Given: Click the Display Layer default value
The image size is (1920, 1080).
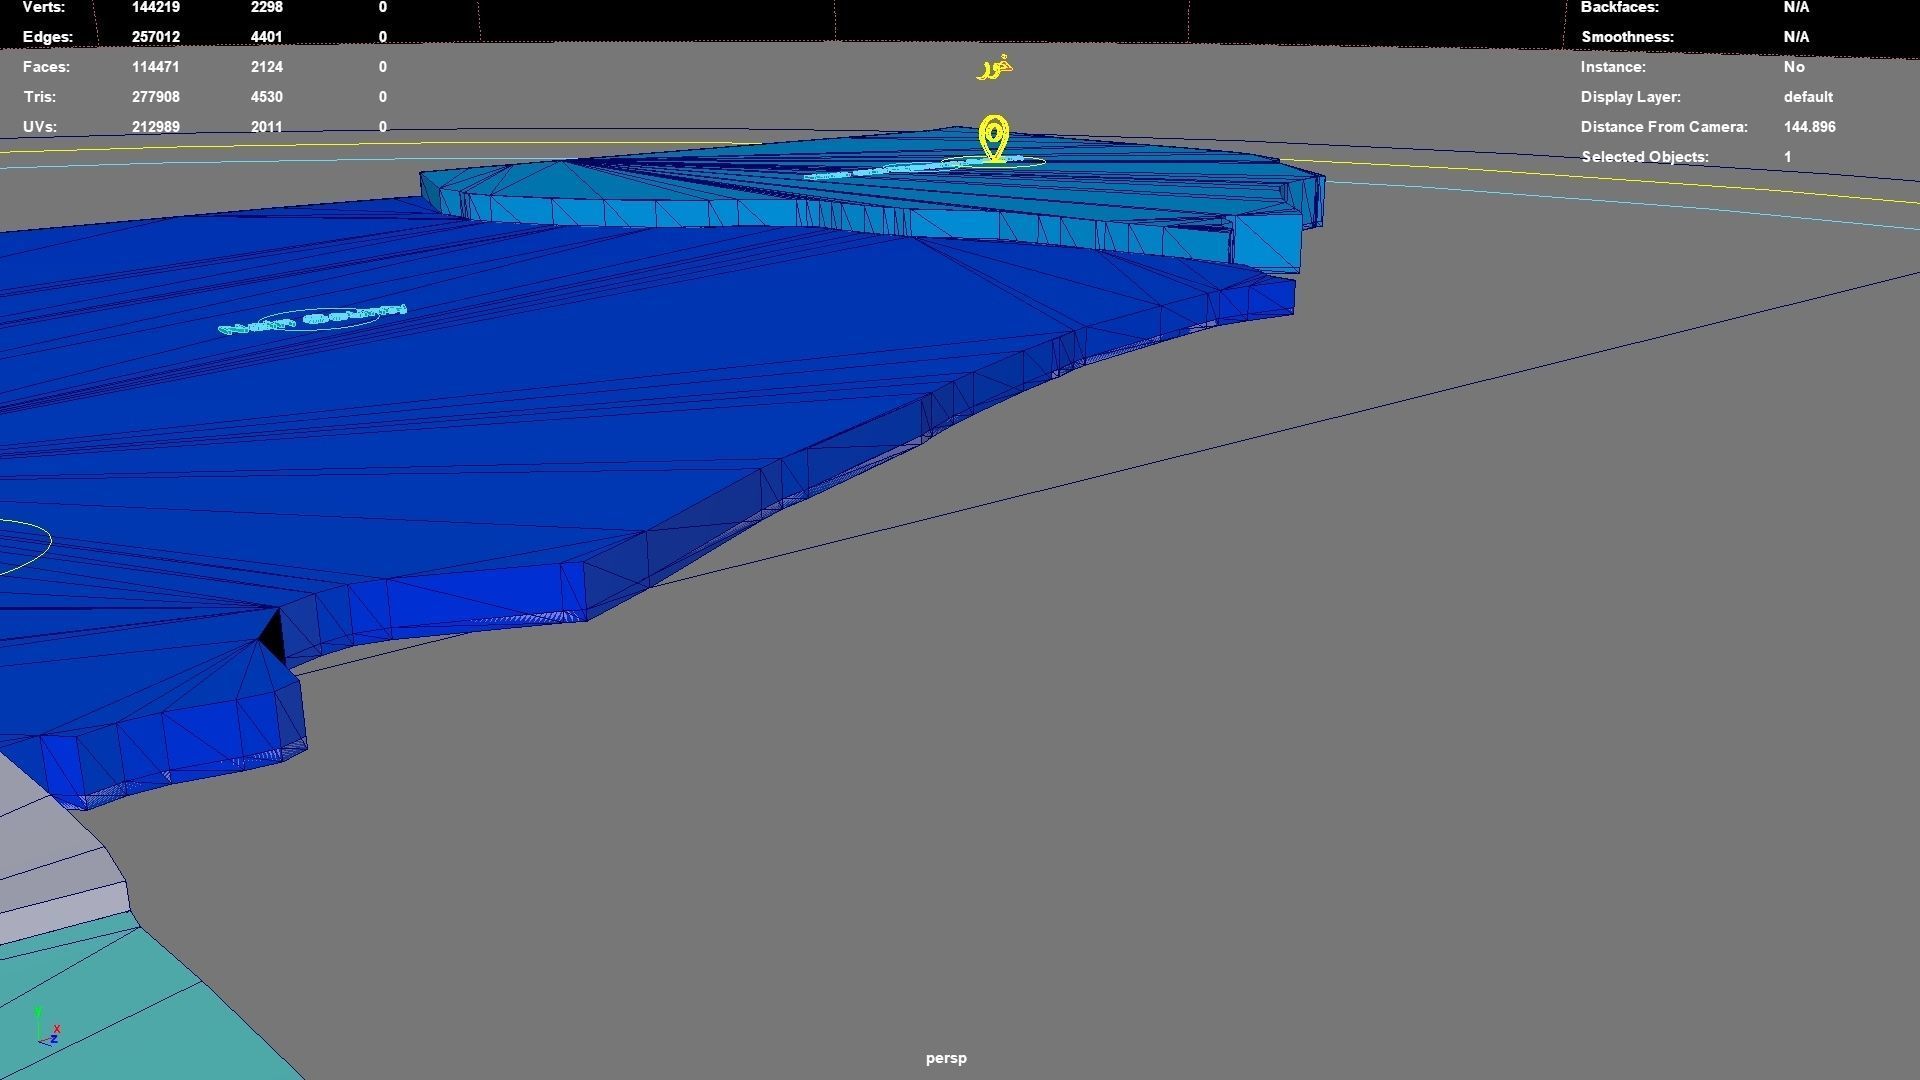Looking at the screenshot, I should [1807, 97].
